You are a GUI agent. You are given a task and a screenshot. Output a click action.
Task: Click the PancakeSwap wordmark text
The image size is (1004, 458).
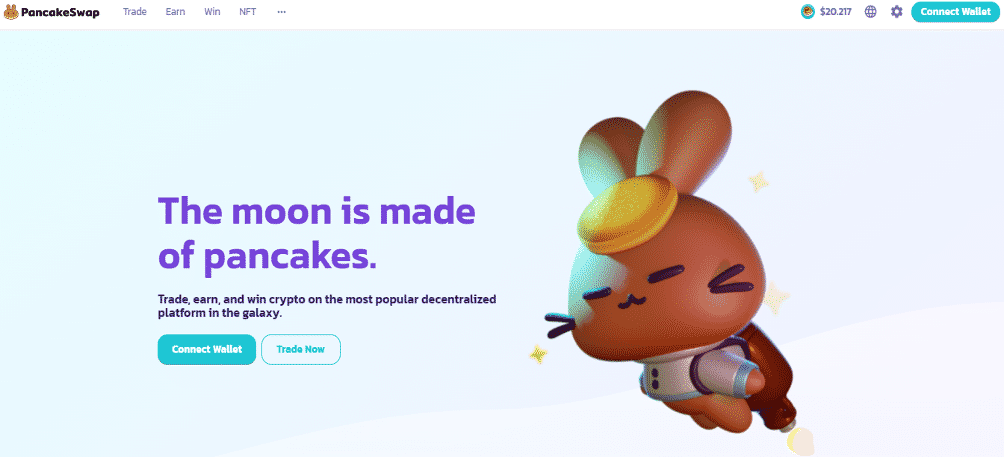[x=60, y=12]
